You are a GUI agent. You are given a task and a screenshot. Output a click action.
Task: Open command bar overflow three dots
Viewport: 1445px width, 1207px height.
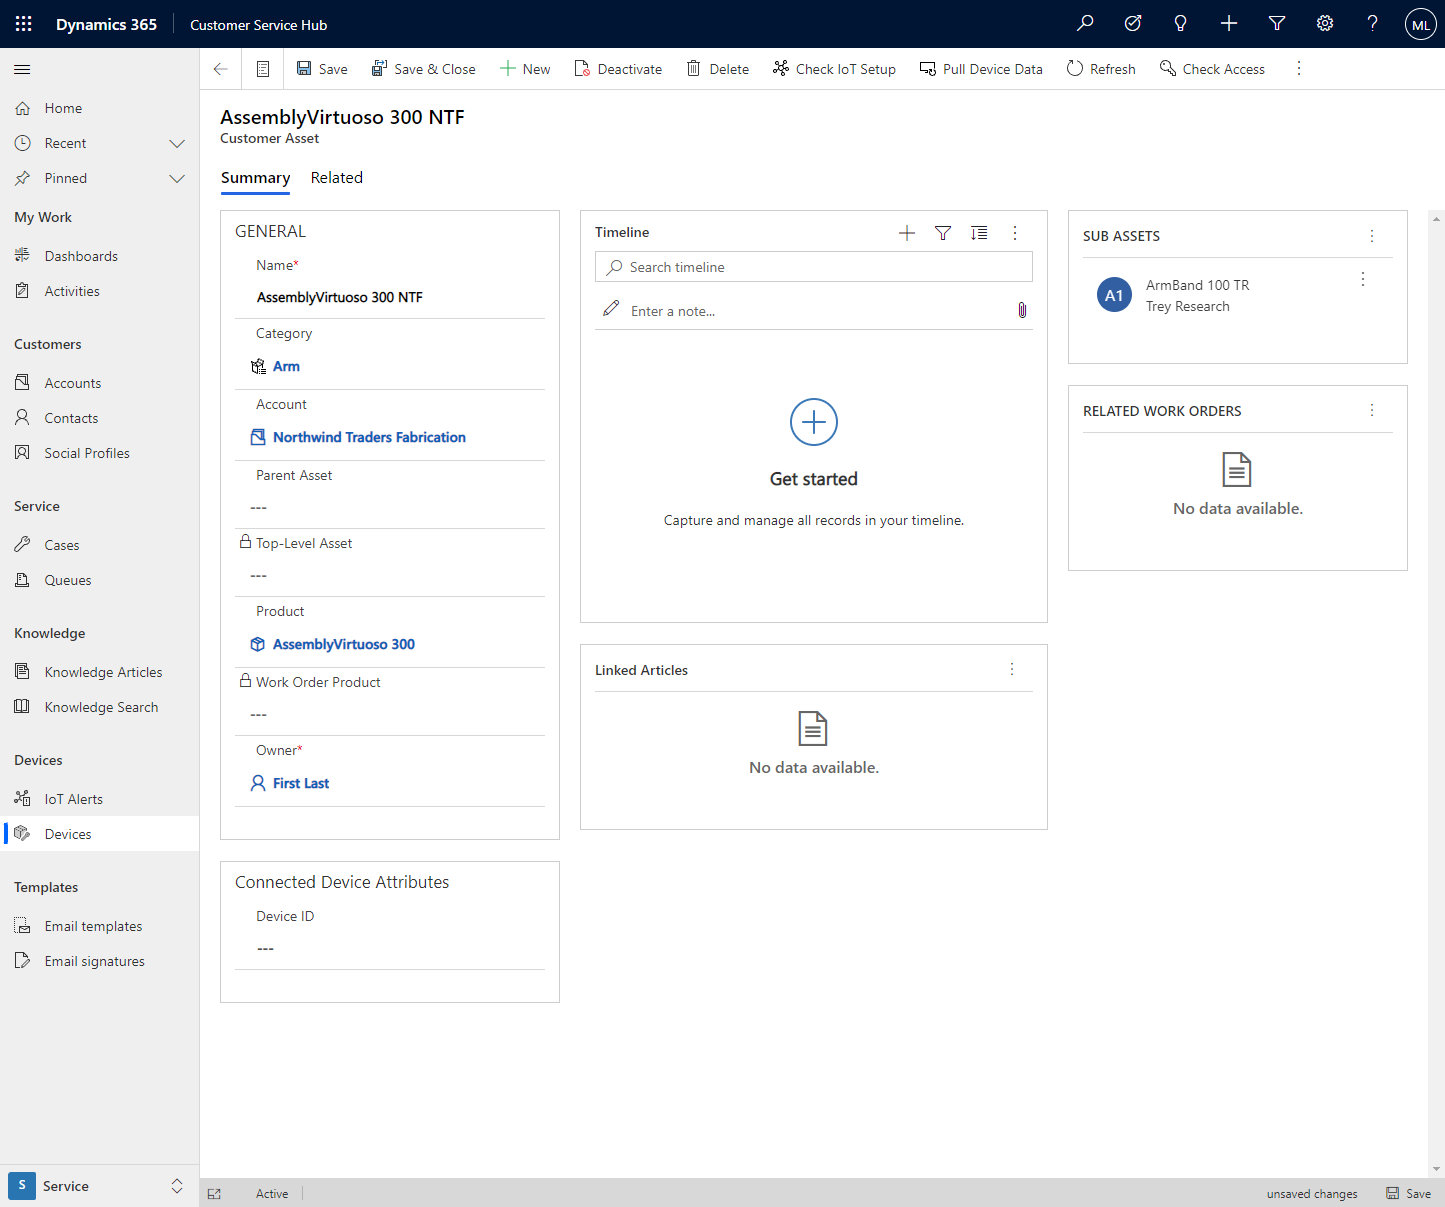coord(1299,69)
